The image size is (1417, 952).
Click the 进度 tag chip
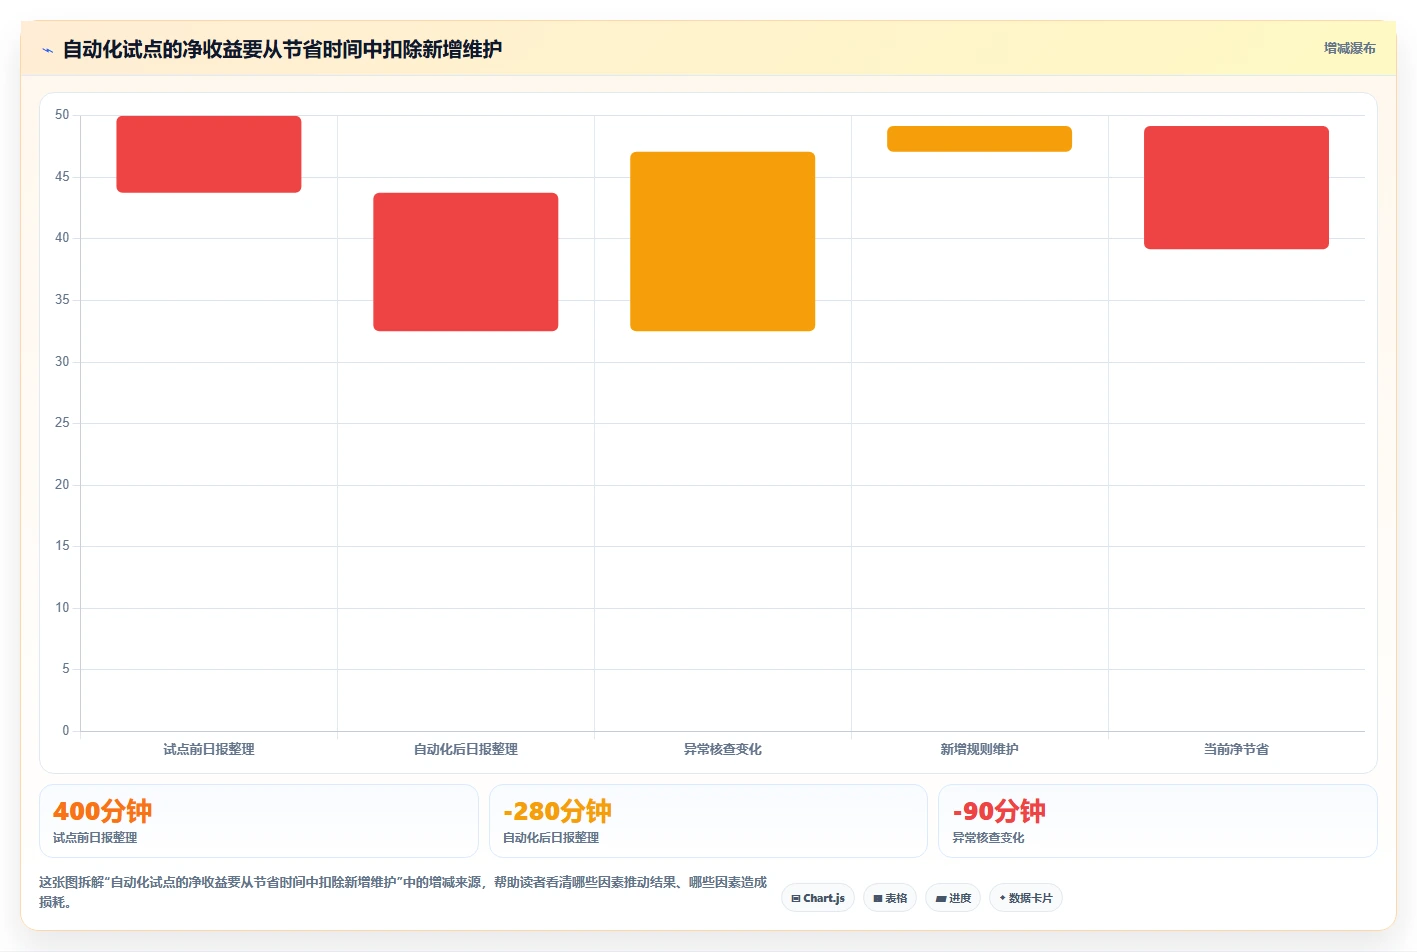tap(953, 898)
